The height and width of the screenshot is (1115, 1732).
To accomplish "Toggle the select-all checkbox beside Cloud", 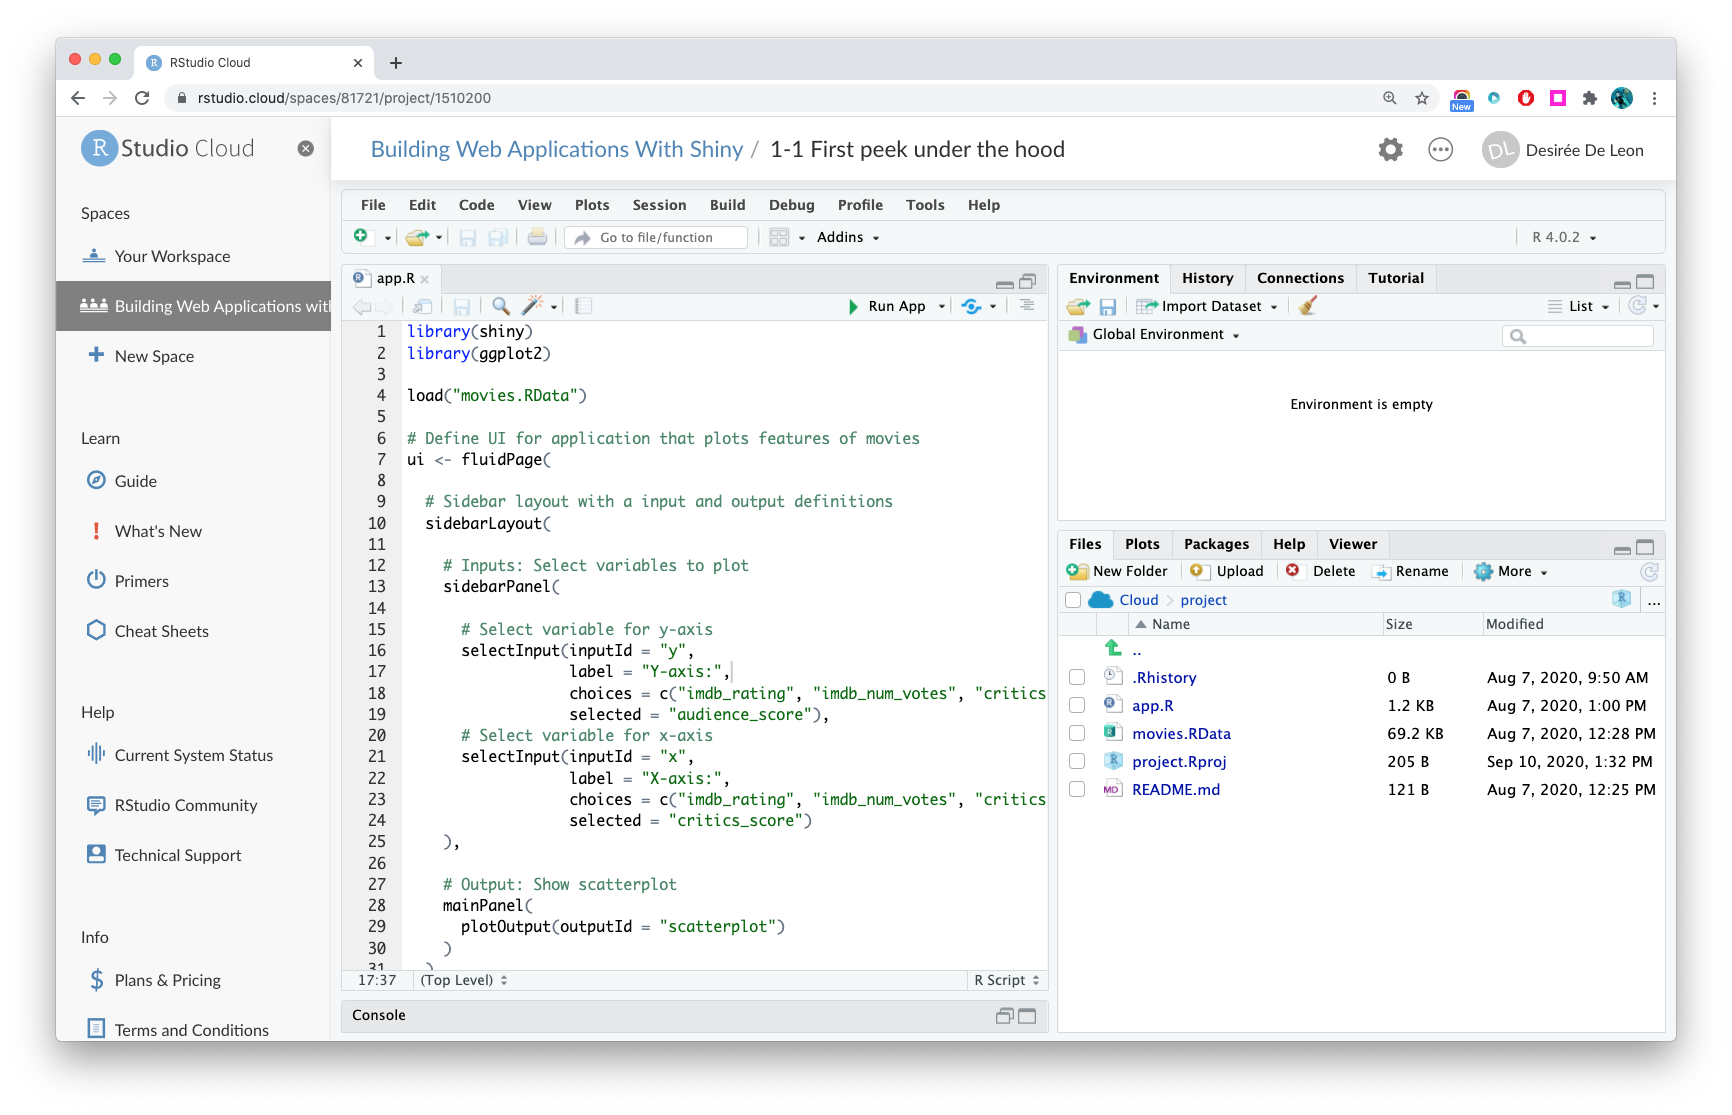I will 1073,600.
